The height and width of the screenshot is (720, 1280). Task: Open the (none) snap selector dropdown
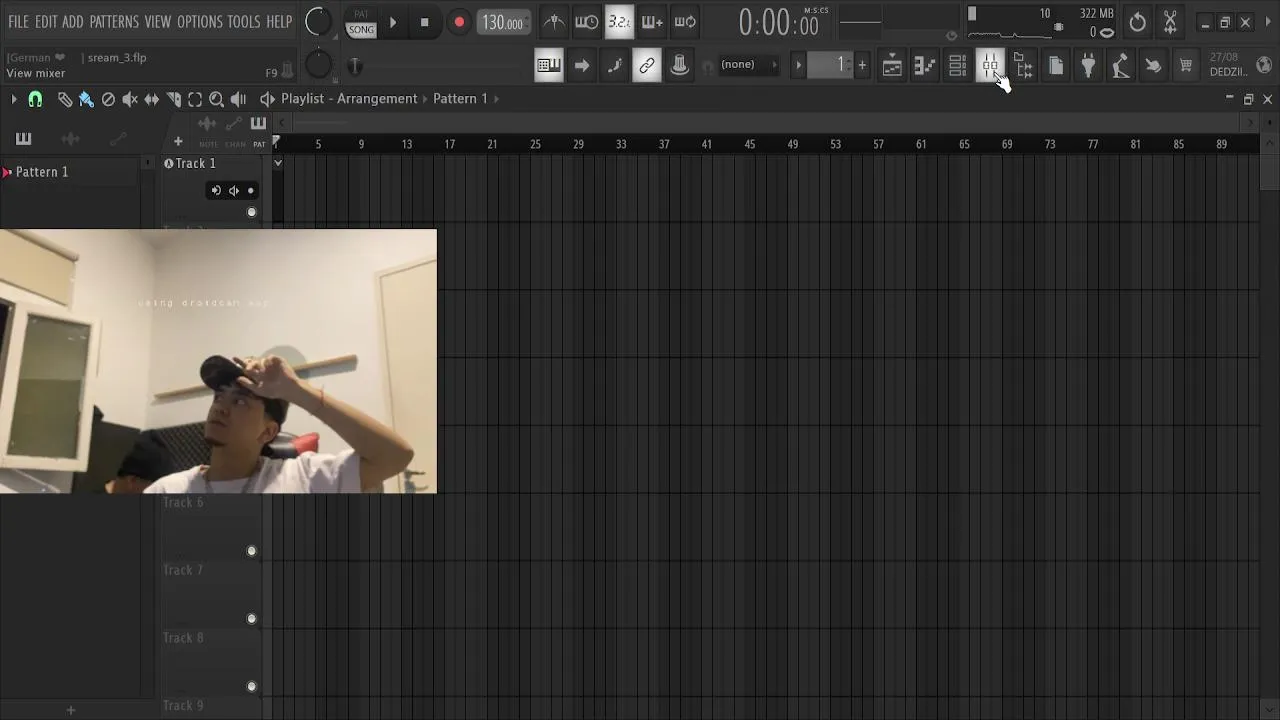[x=748, y=65]
